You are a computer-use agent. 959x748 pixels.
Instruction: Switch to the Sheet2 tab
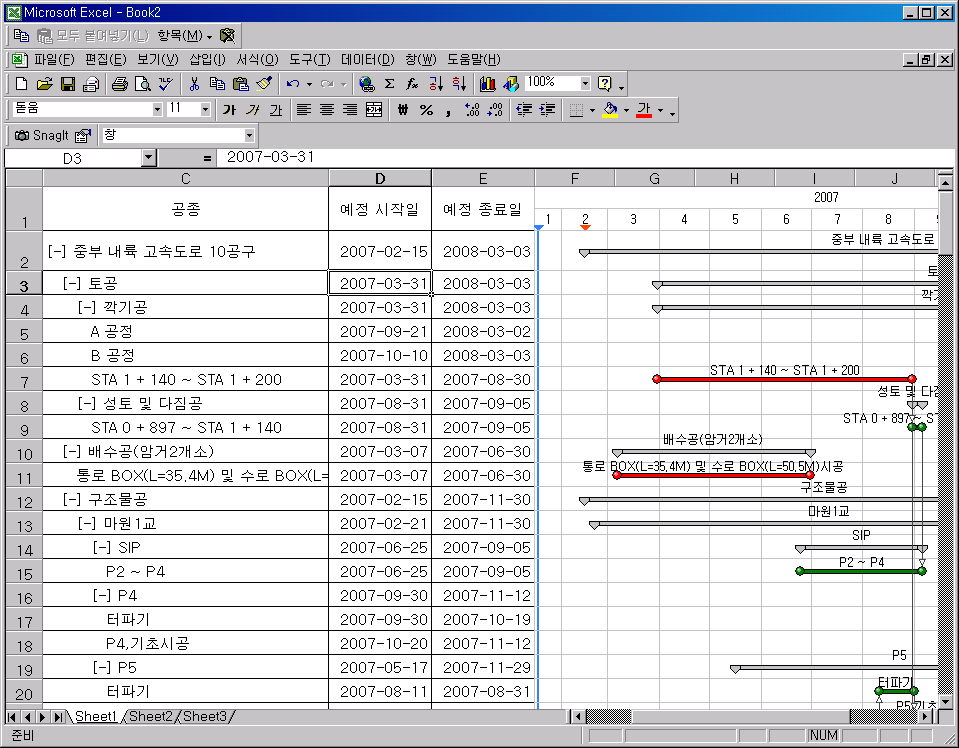point(150,716)
